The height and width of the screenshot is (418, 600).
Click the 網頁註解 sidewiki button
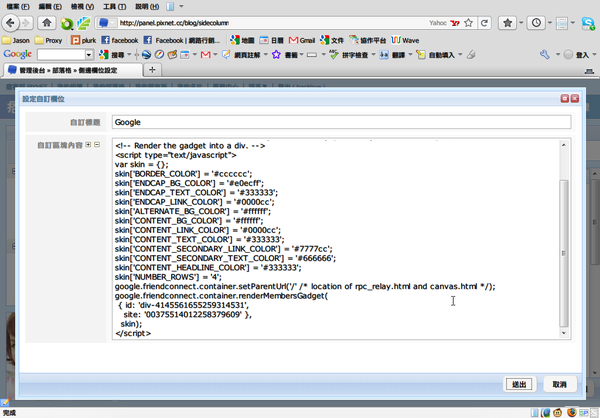point(242,55)
